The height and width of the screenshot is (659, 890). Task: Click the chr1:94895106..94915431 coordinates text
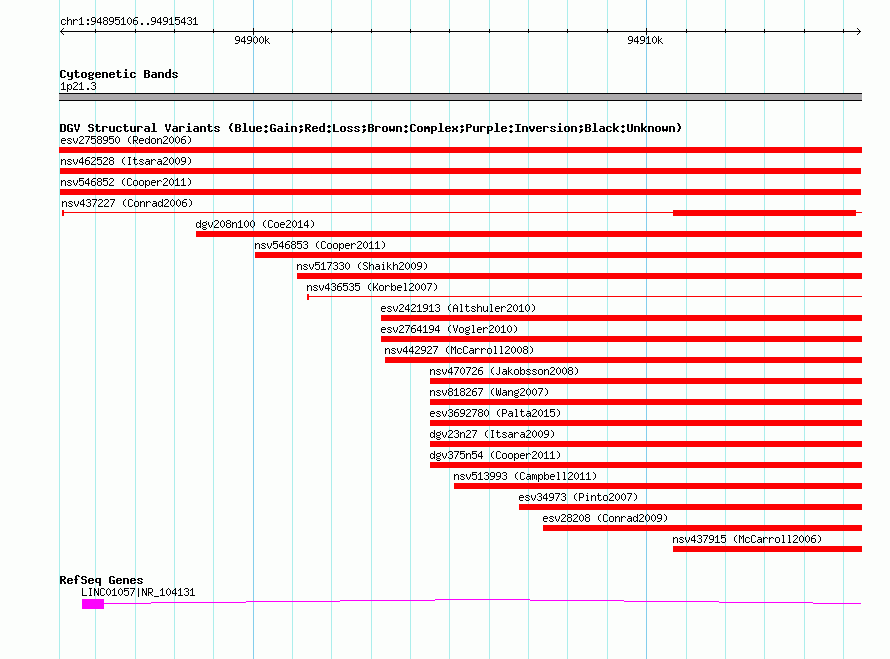(129, 21)
